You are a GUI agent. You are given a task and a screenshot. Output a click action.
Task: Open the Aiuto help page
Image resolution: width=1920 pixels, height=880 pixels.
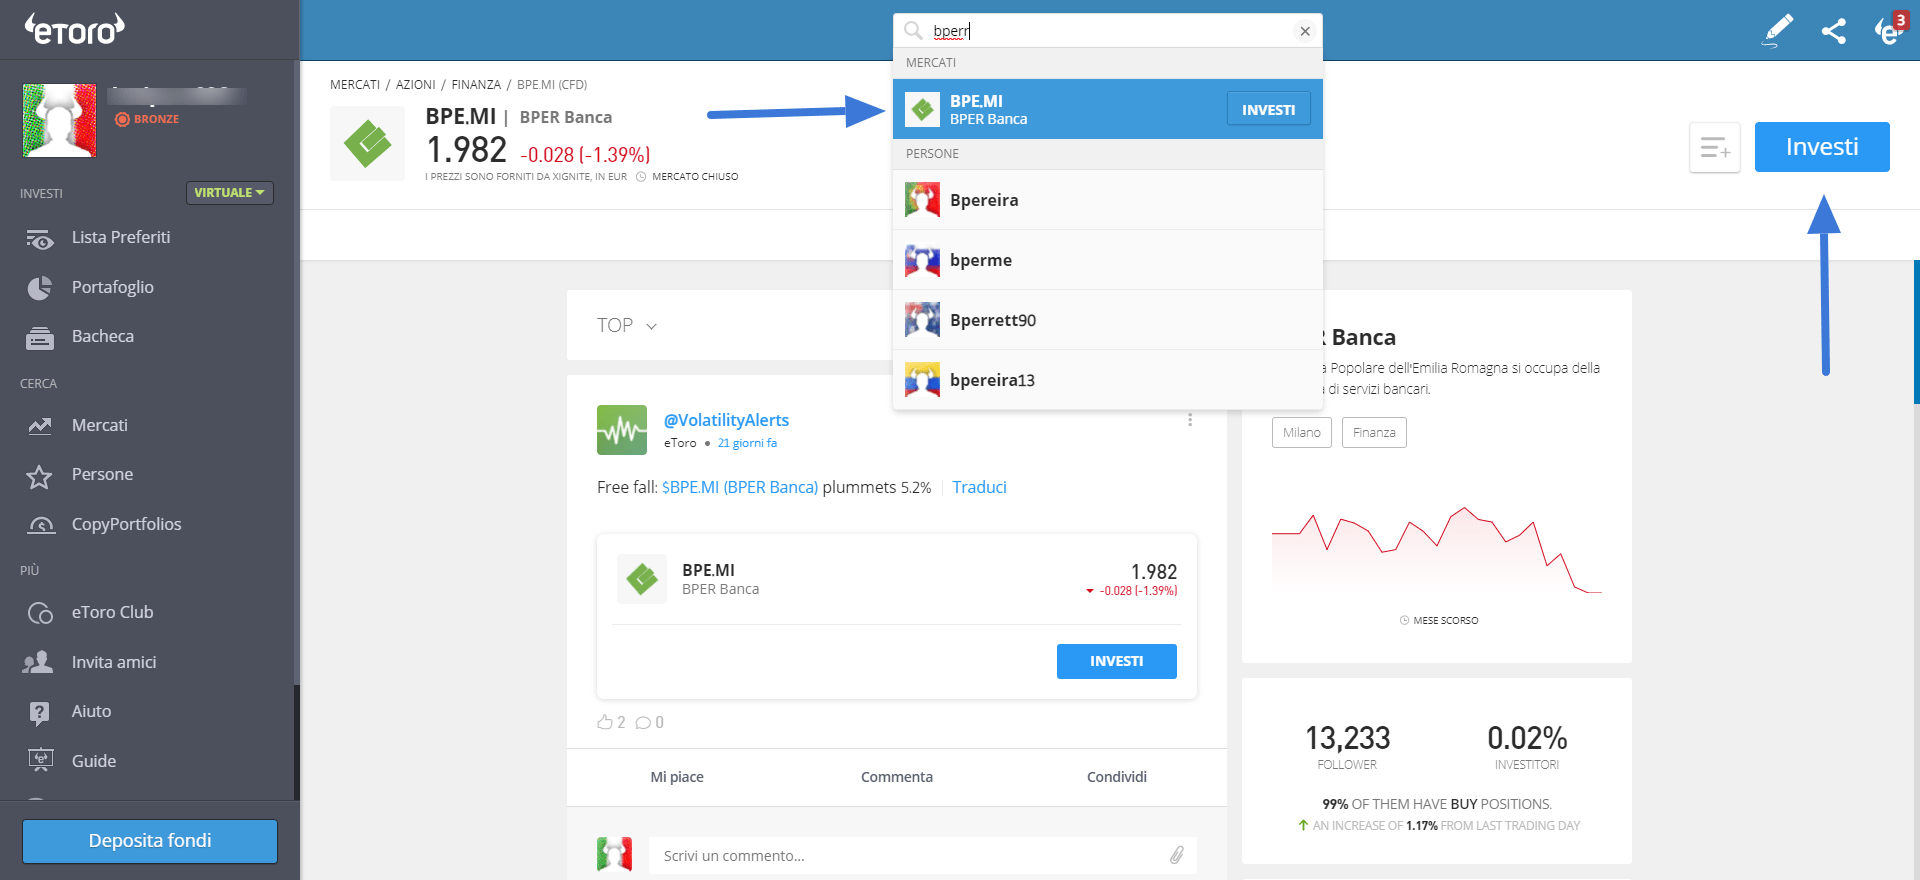coord(91,711)
